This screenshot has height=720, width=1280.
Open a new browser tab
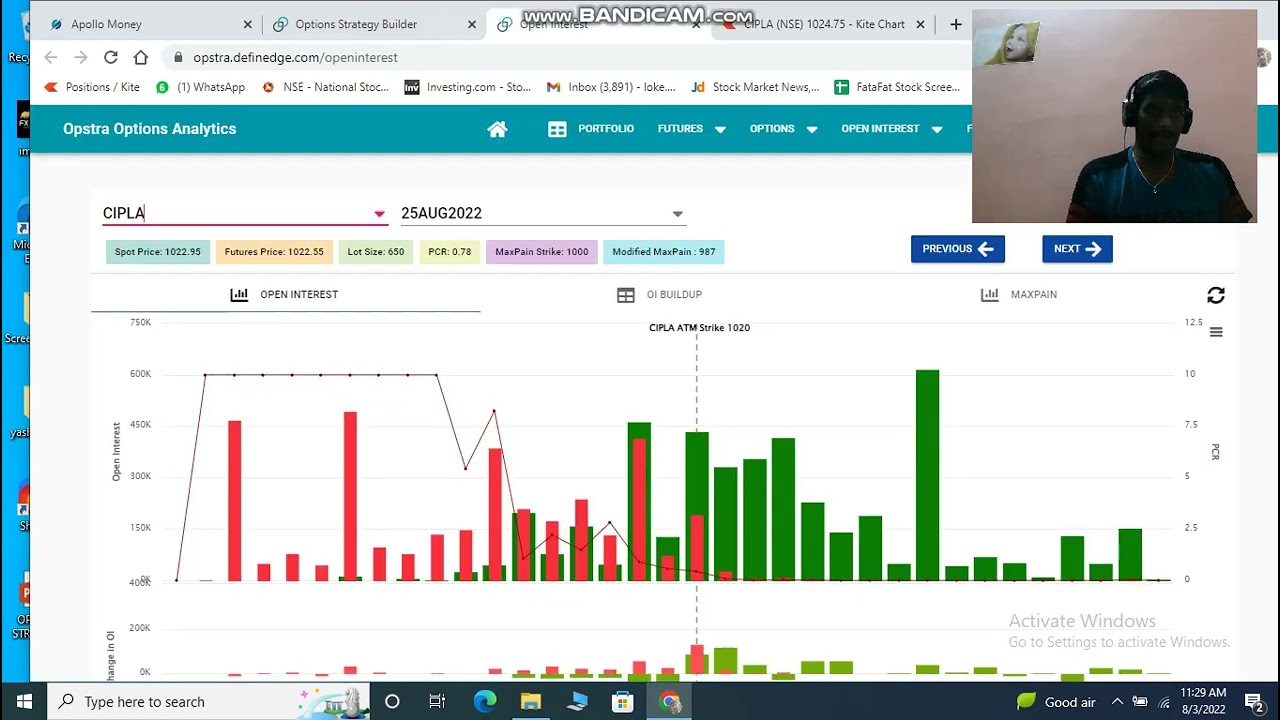(x=956, y=24)
